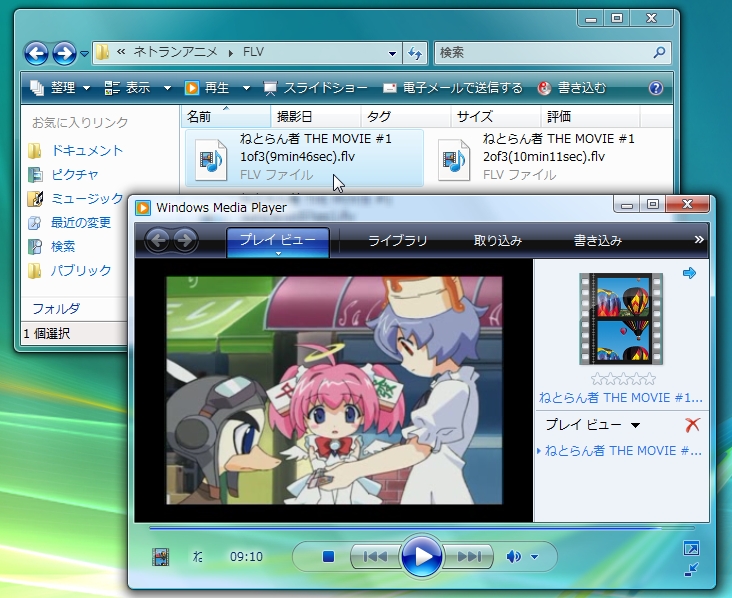Click ネトランアニメ in the address path
Image resolution: width=732 pixels, height=598 pixels.
click(176, 52)
